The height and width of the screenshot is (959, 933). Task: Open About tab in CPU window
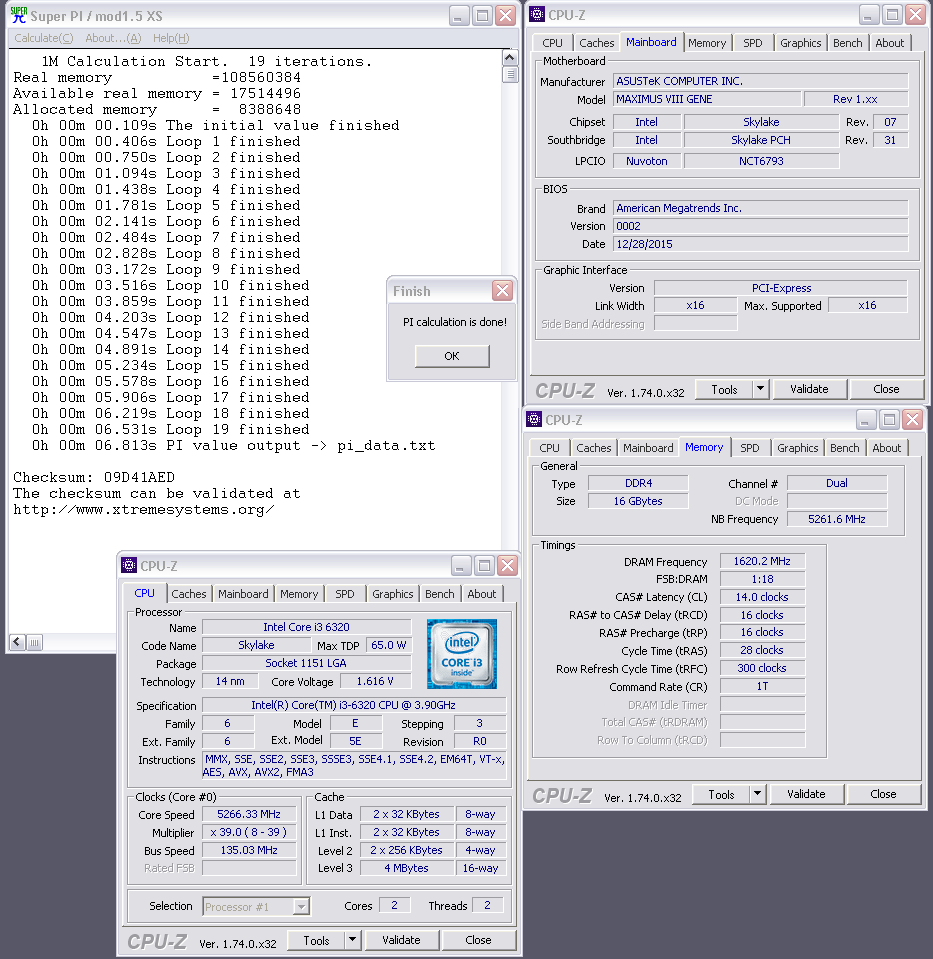[481, 594]
